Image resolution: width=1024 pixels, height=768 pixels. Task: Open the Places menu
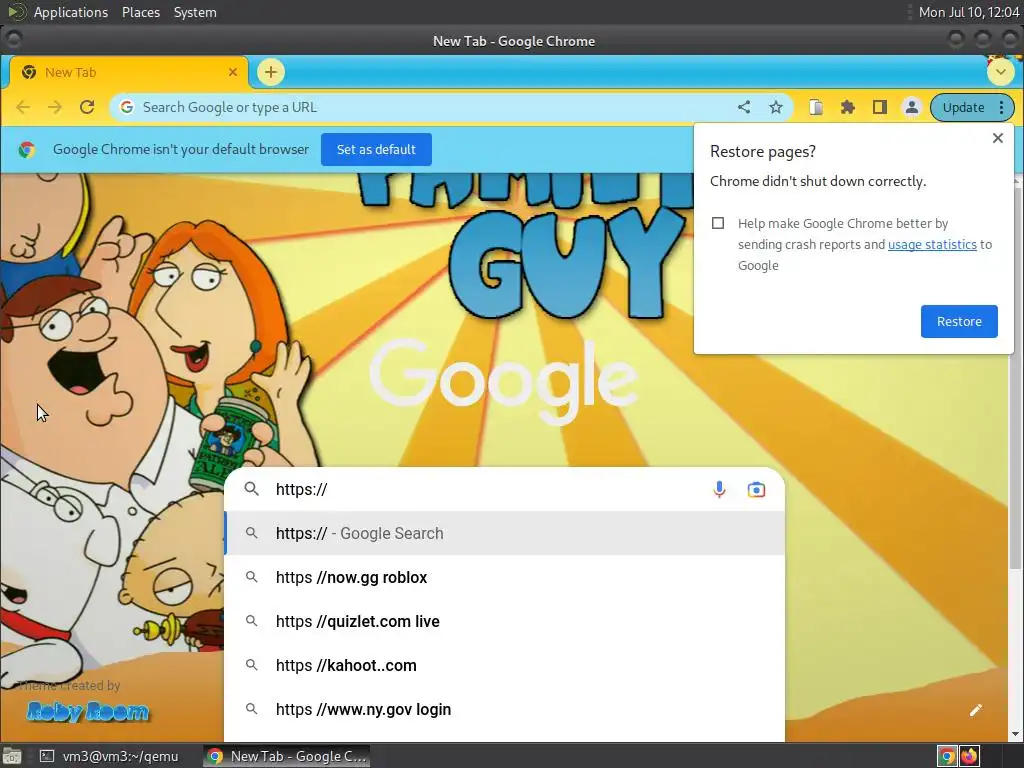pyautogui.click(x=141, y=12)
